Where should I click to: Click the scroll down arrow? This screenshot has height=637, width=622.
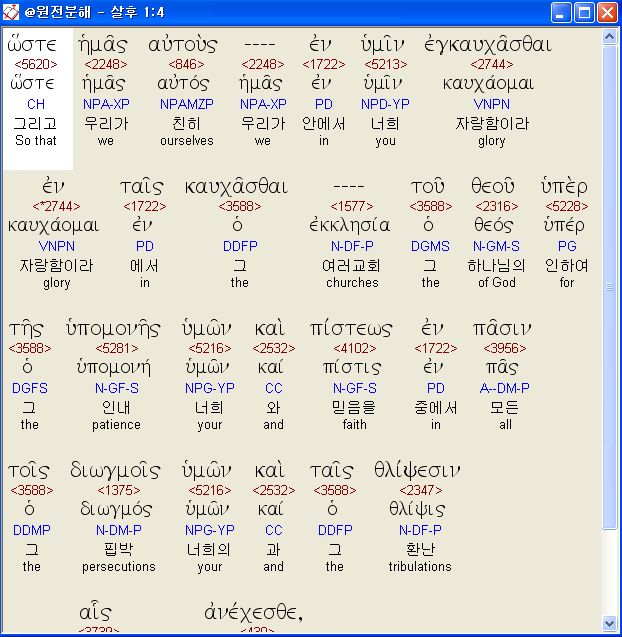pyautogui.click(x=609, y=623)
